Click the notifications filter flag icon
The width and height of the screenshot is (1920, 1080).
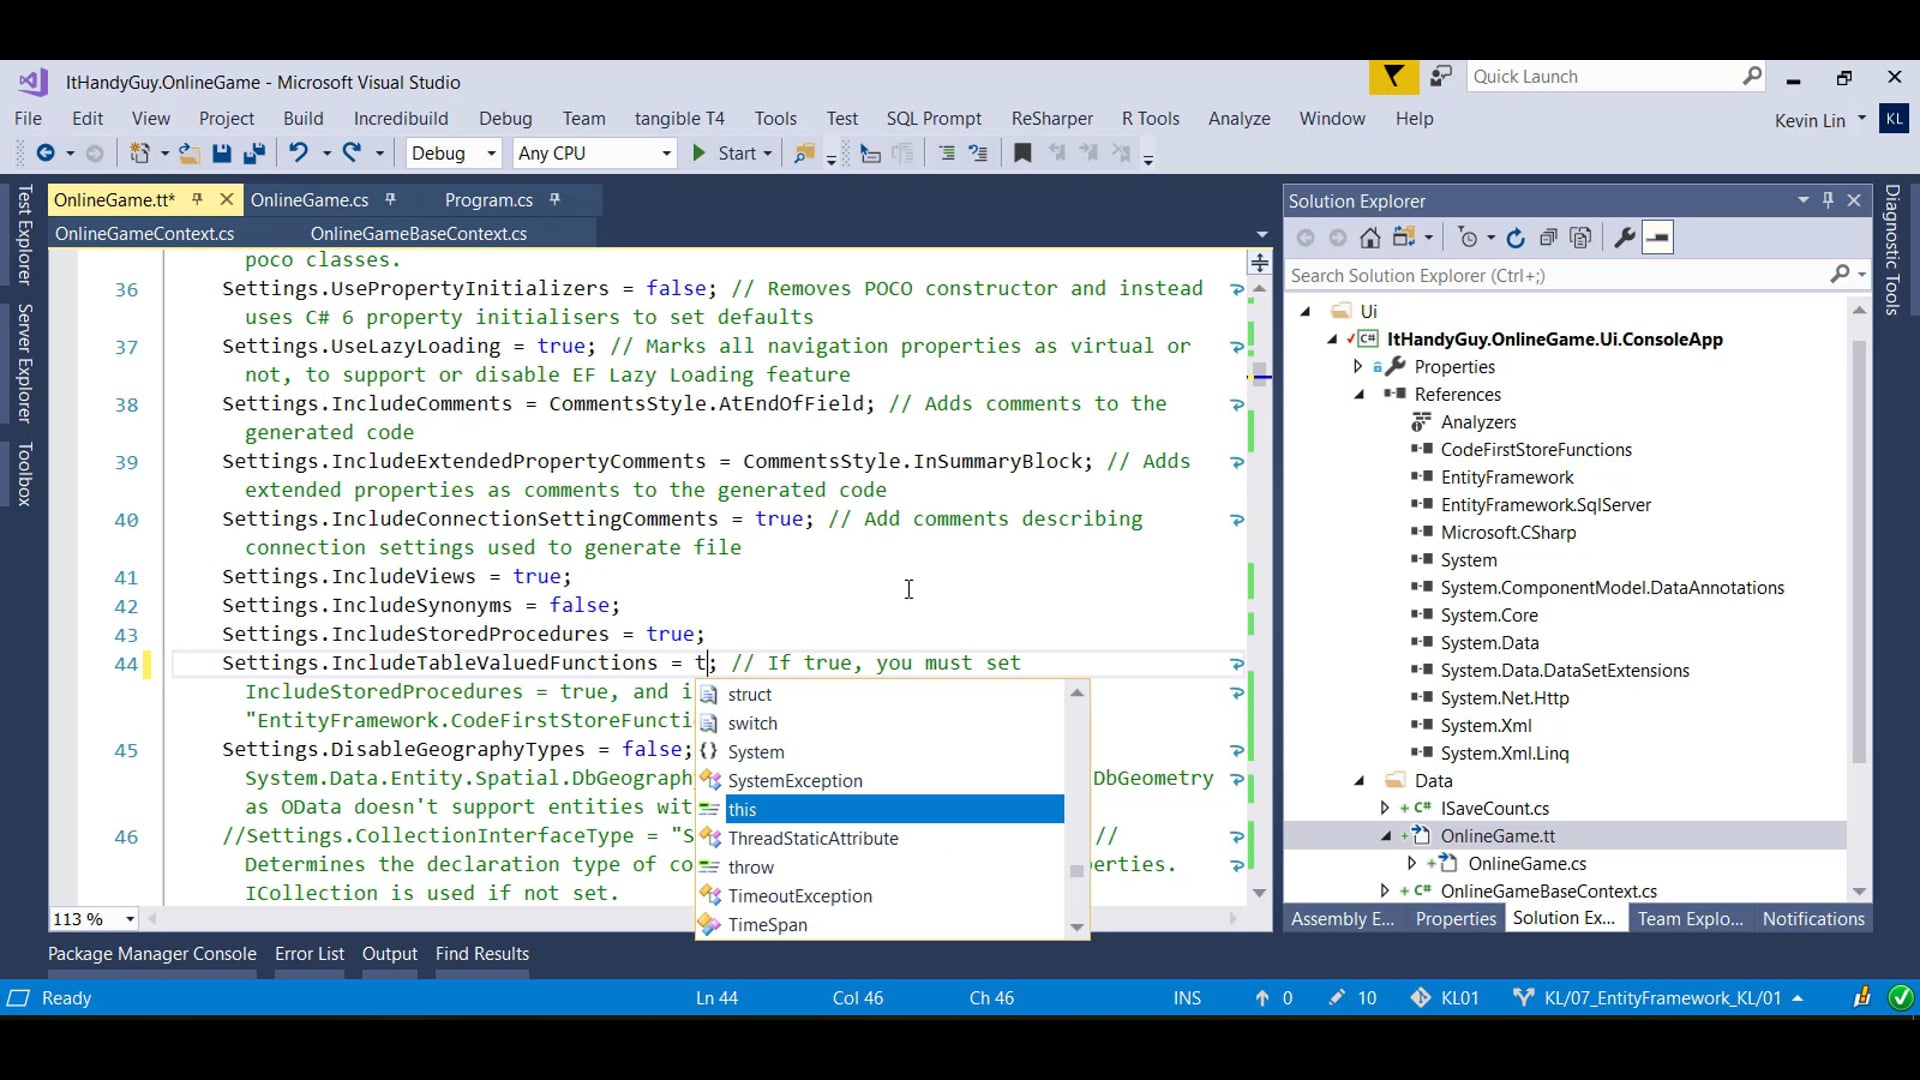click(x=1393, y=77)
